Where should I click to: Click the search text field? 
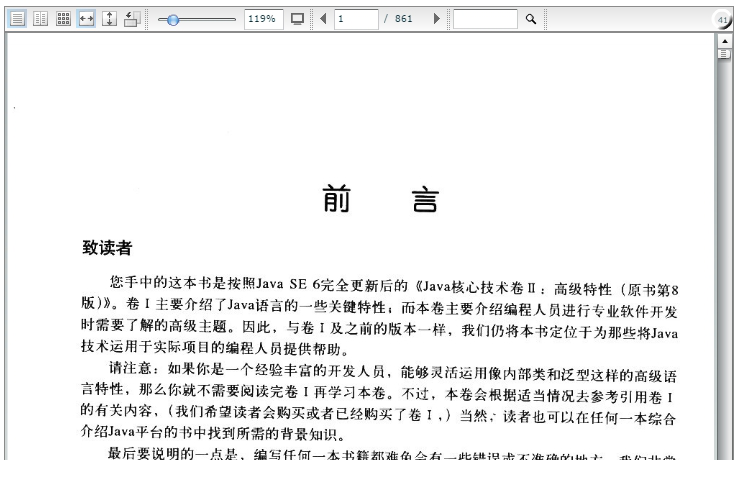[x=485, y=19]
